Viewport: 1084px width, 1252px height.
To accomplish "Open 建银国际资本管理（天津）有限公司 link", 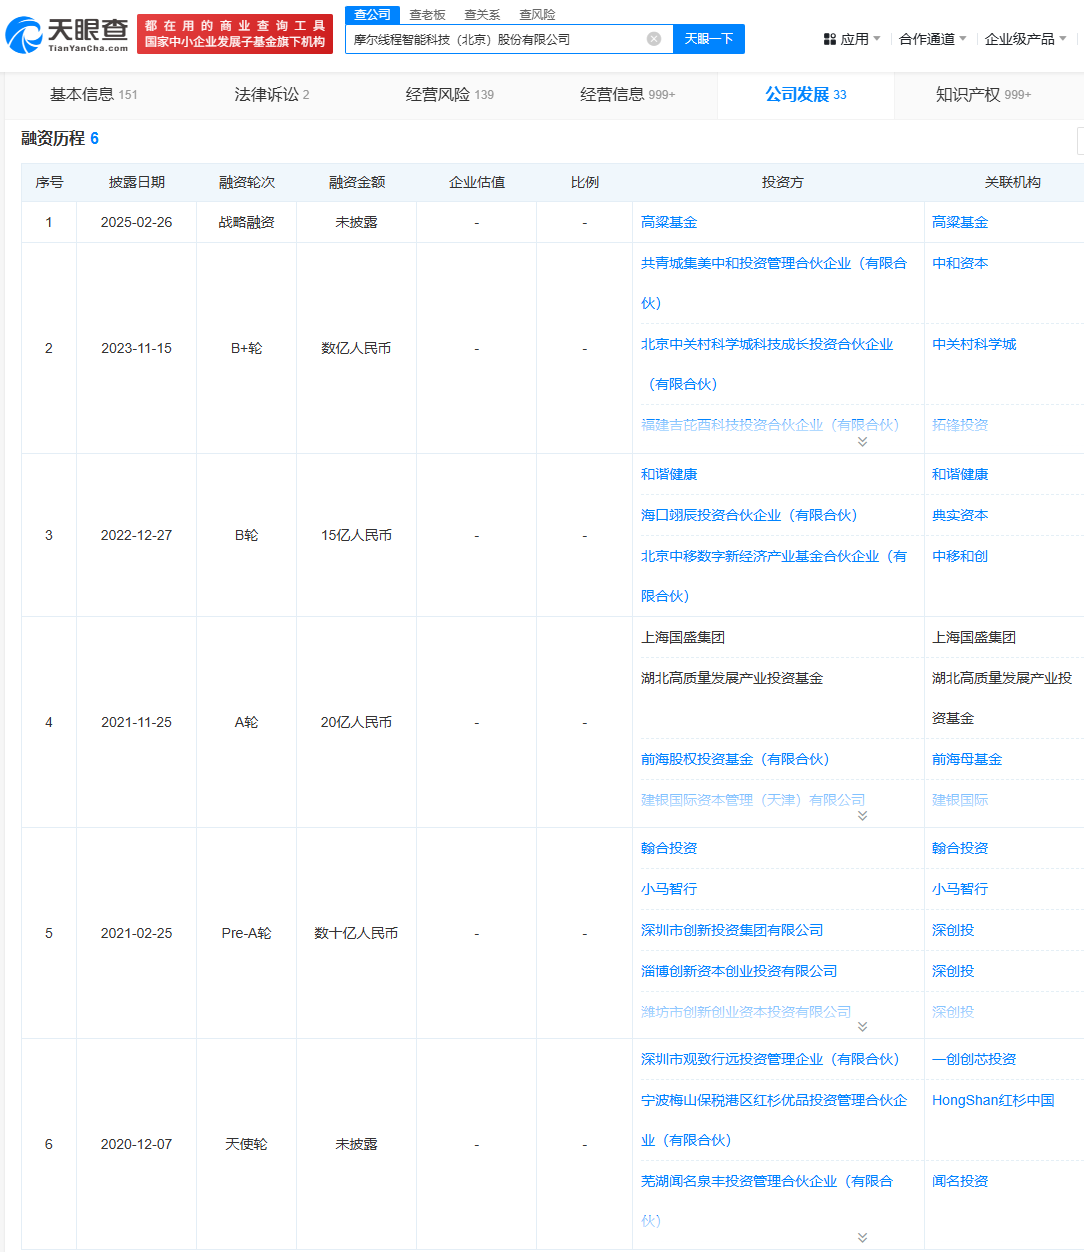I will click(753, 800).
